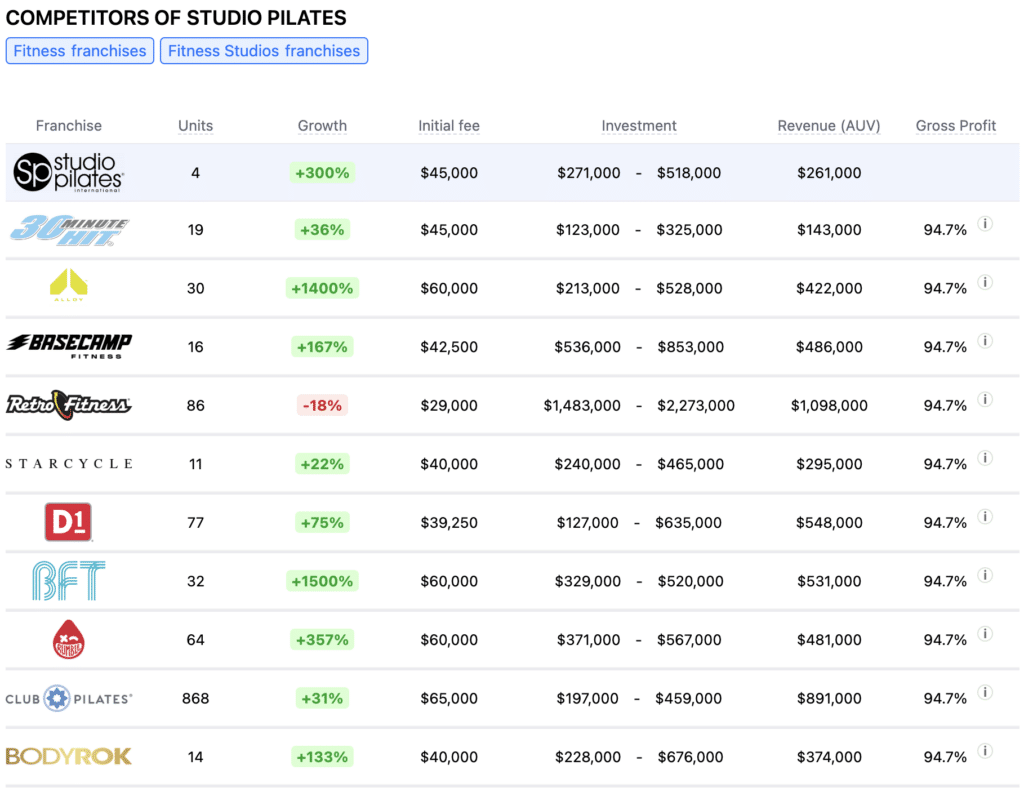Click the +31% growth badge
This screenshot has width=1024, height=801.
322,699
